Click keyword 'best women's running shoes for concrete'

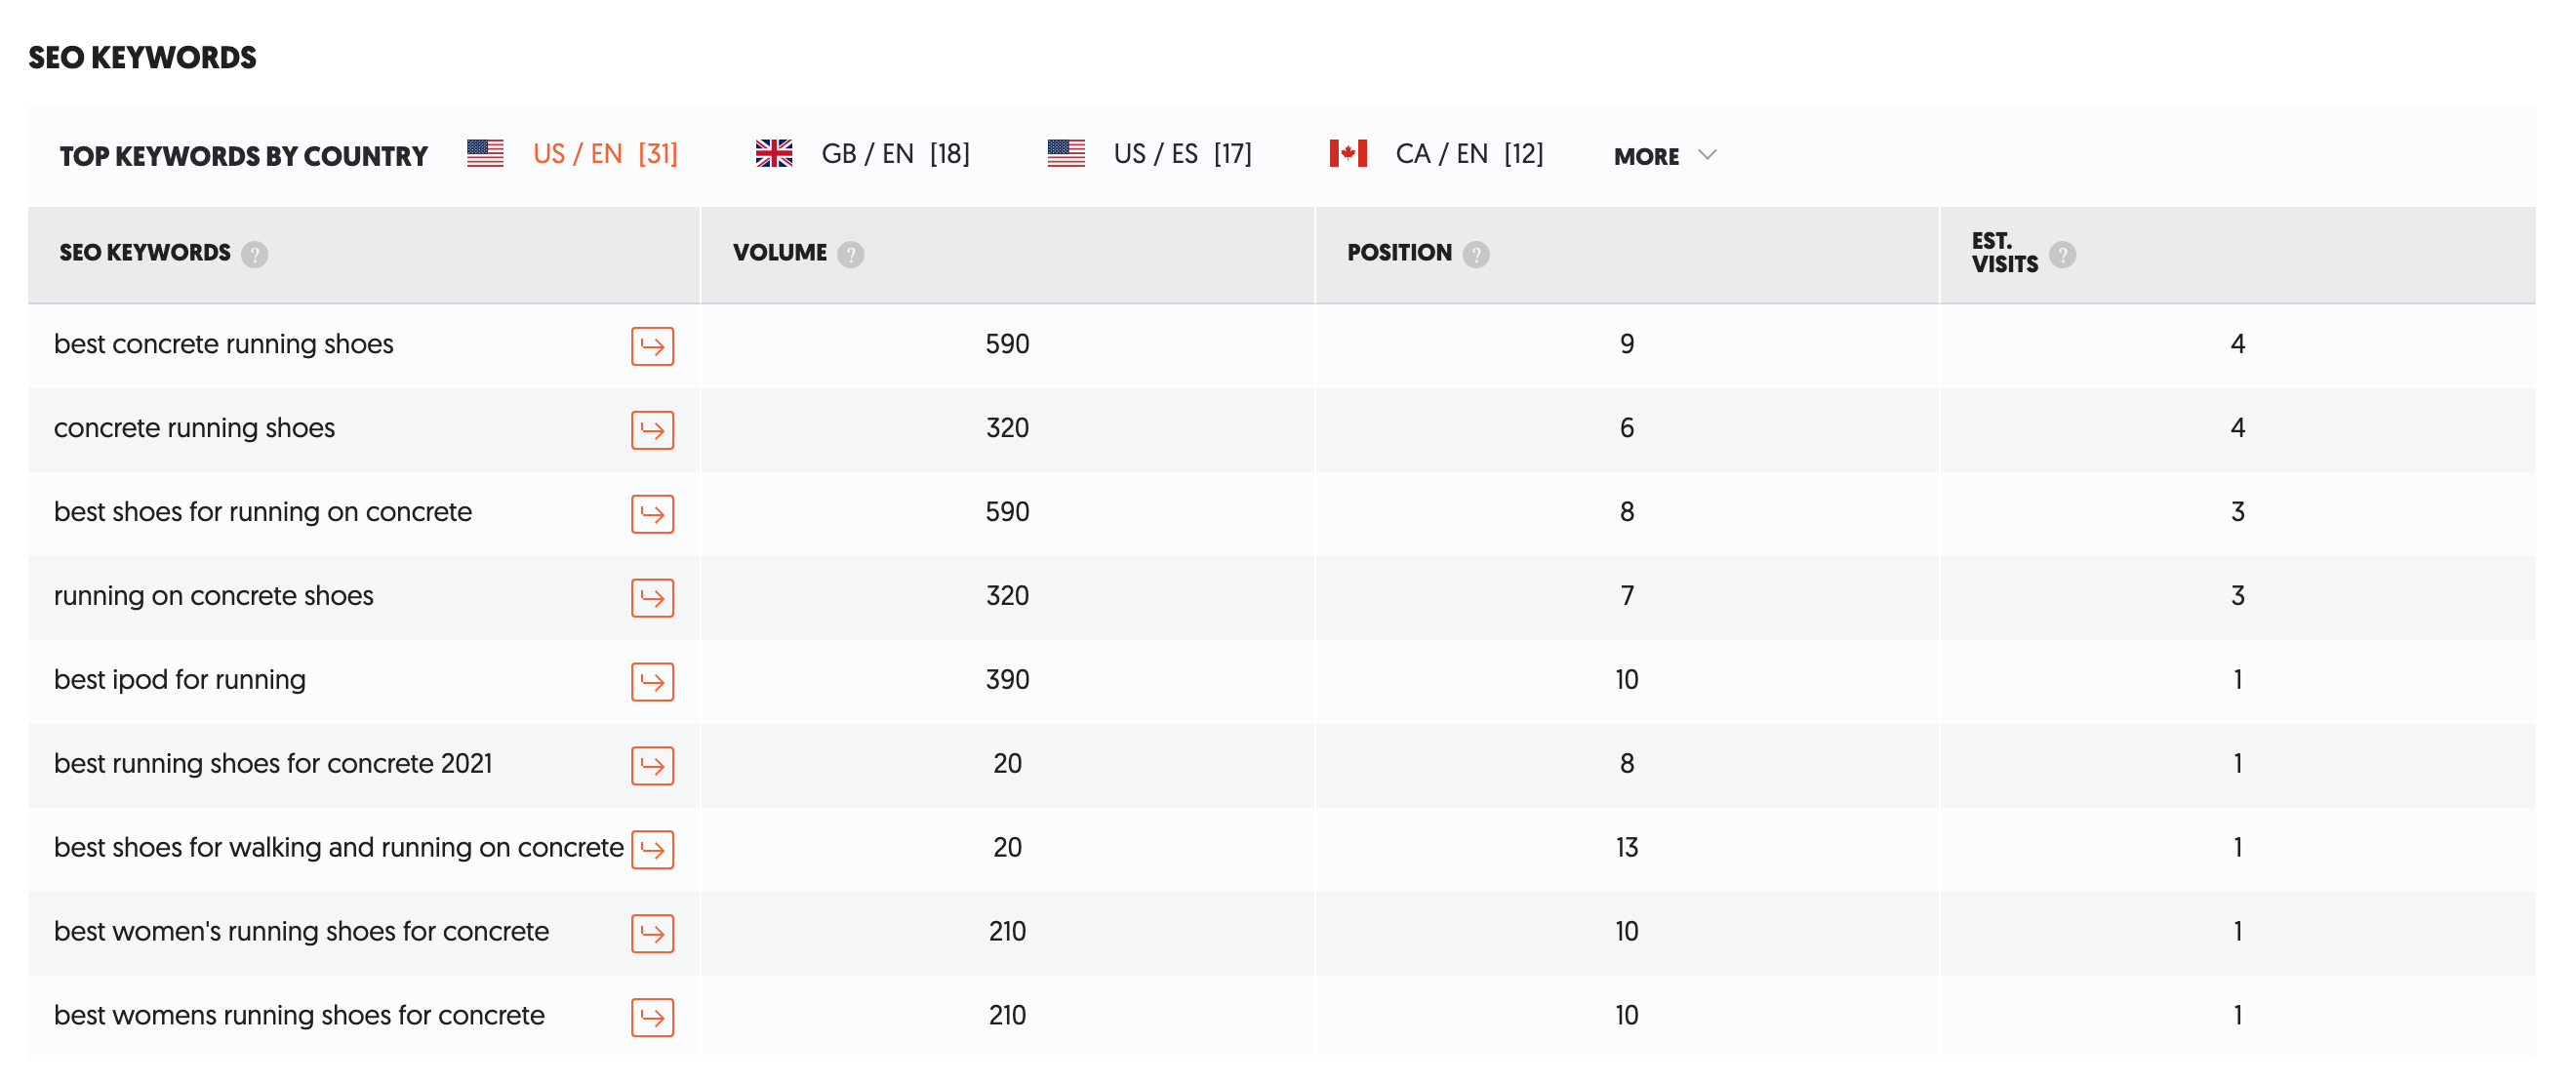pyautogui.click(x=301, y=932)
